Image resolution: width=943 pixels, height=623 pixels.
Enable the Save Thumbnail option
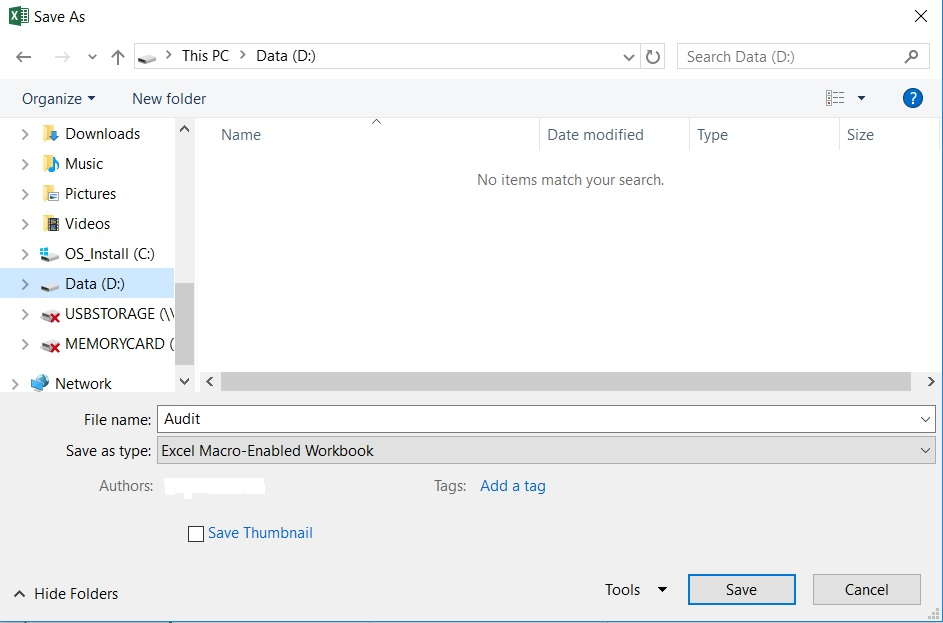pos(196,533)
